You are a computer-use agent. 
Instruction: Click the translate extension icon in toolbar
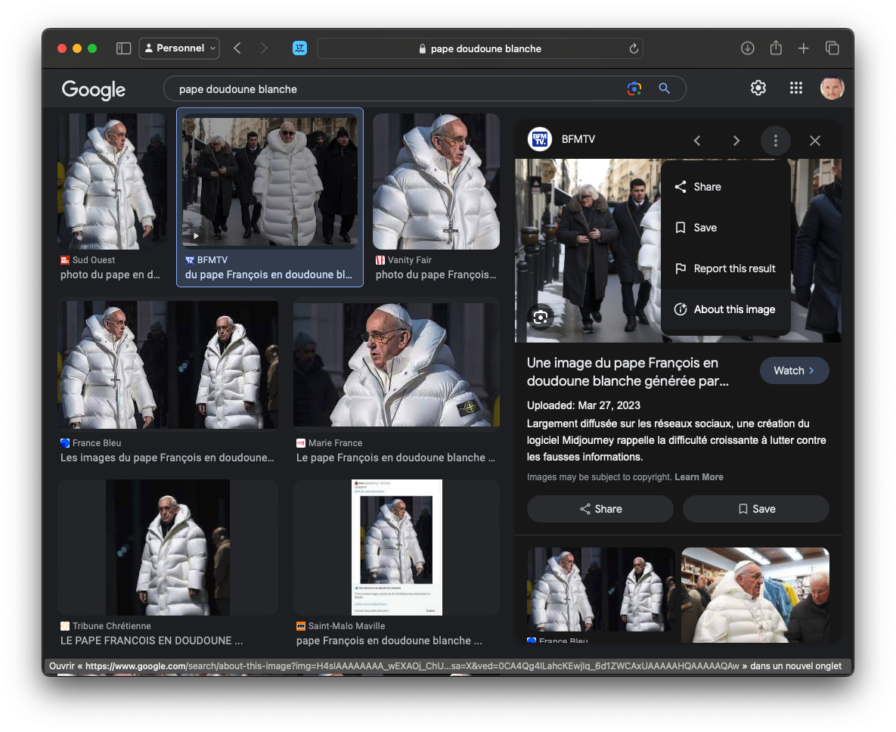[299, 49]
